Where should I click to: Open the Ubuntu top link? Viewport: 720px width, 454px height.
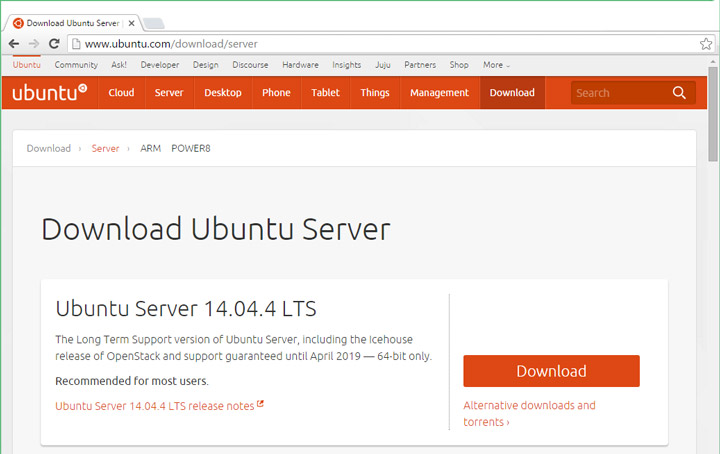(27, 65)
